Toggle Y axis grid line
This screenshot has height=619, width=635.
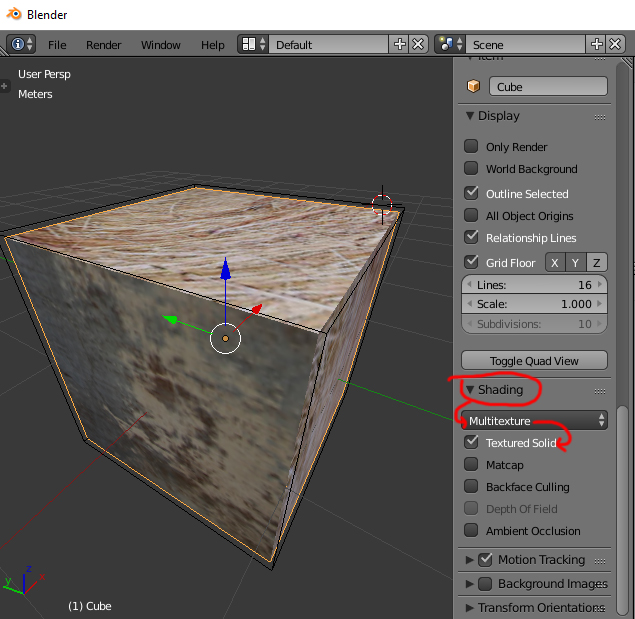pos(575,263)
